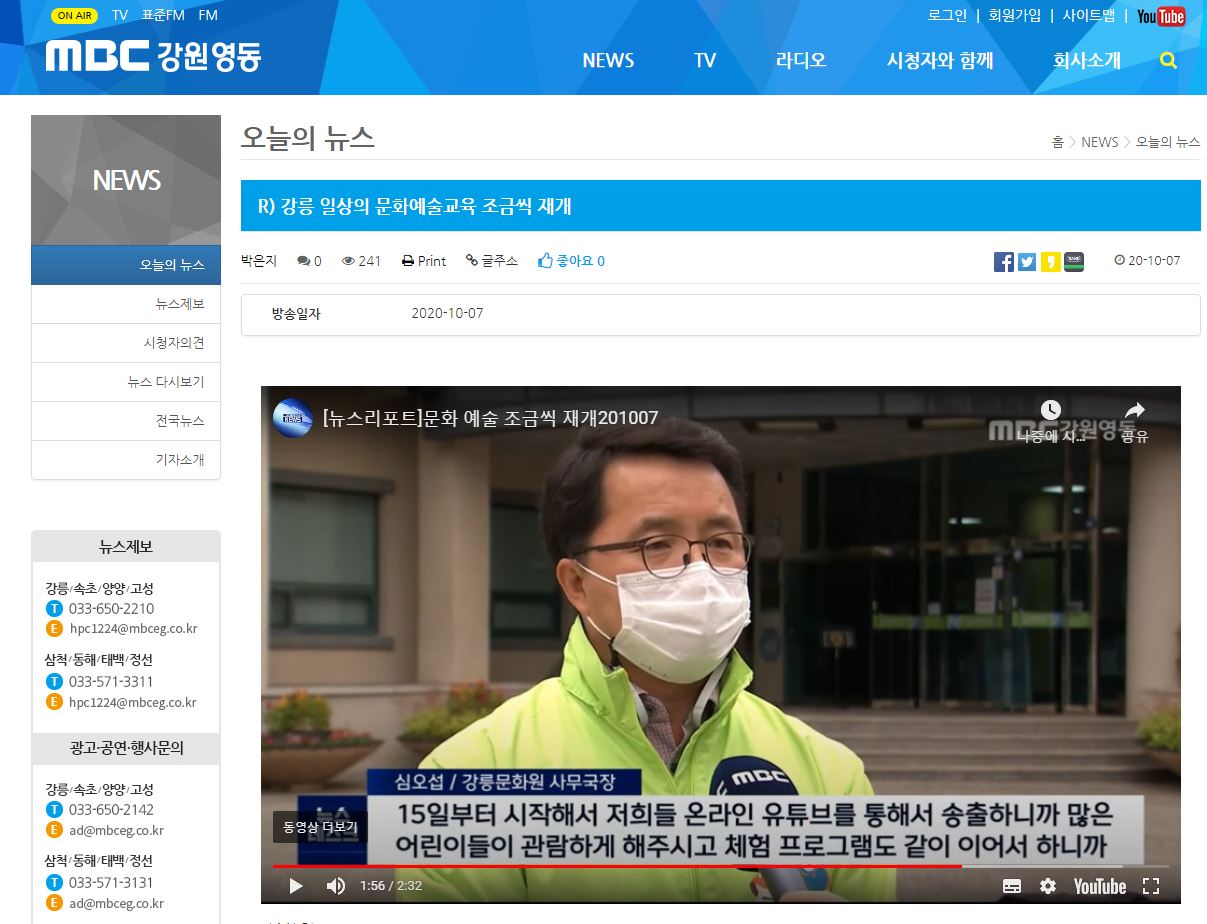Open the NEWS main menu
The width and height of the screenshot is (1207, 924).
[x=608, y=60]
